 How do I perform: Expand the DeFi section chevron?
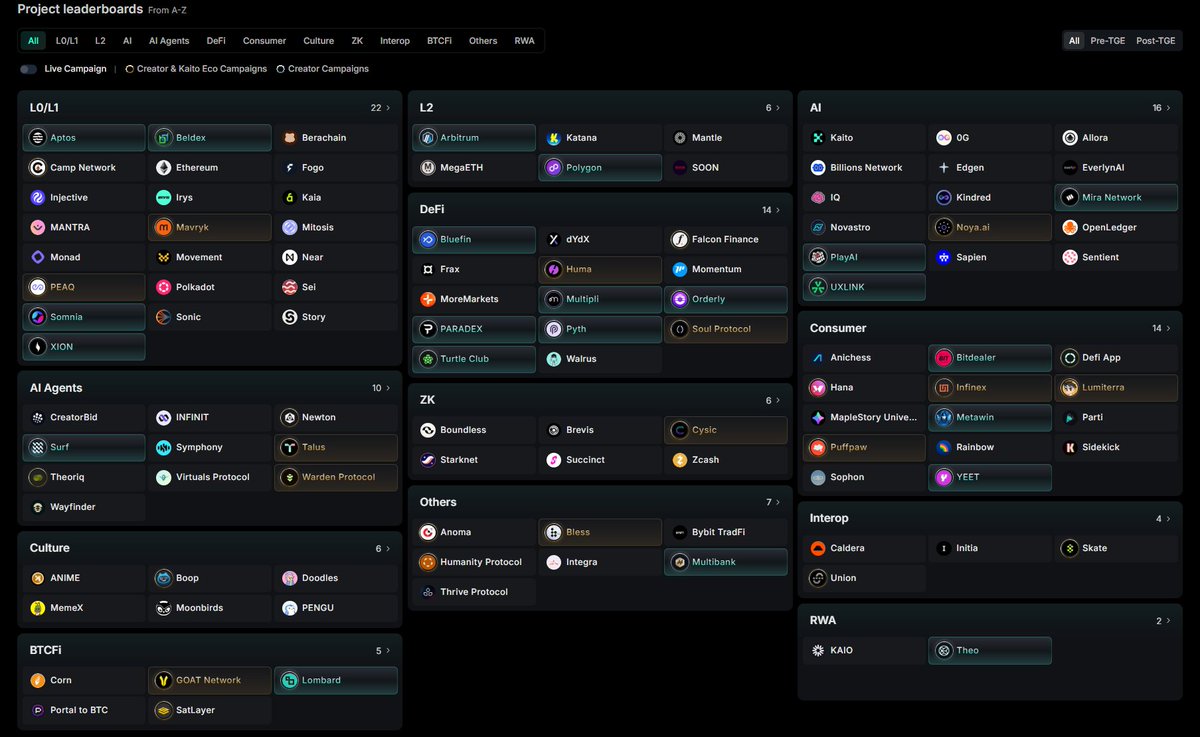click(x=778, y=210)
